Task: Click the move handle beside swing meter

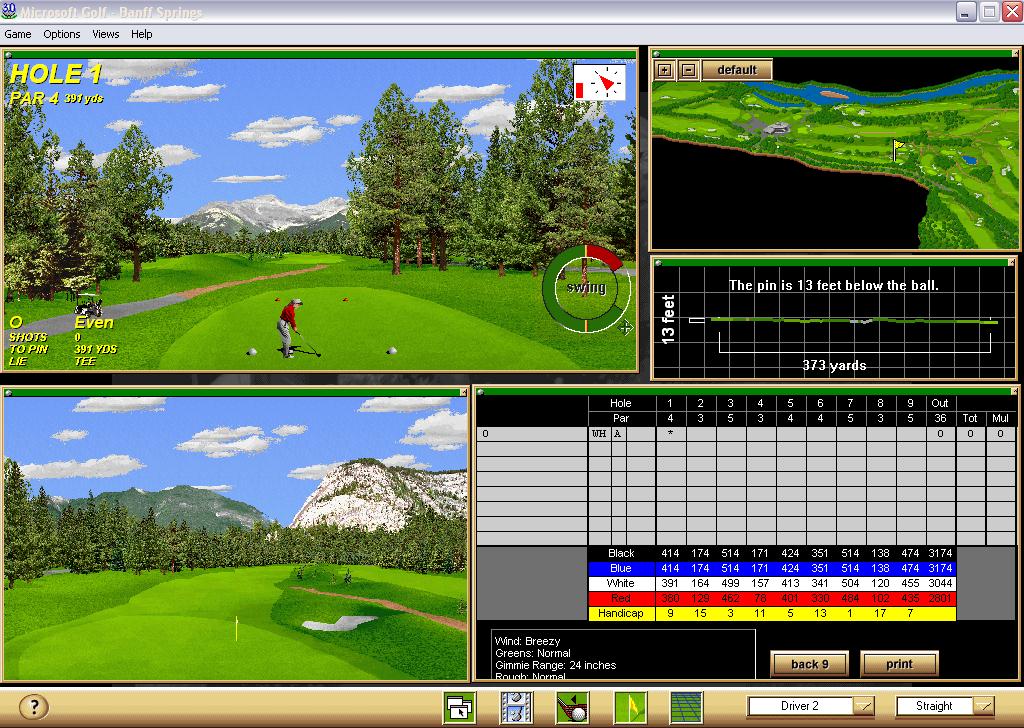Action: point(626,327)
